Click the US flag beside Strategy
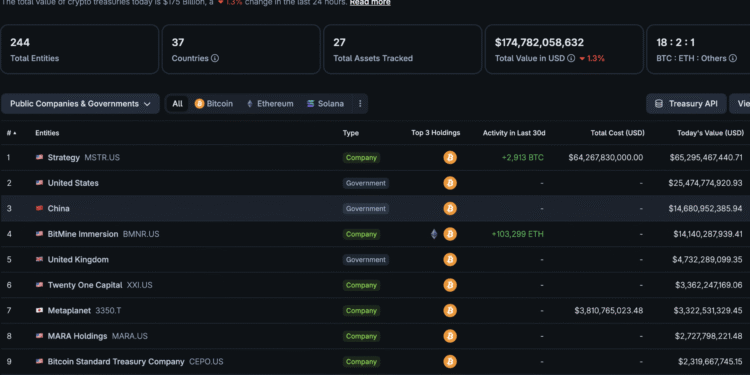The image size is (750, 375). coord(39,157)
